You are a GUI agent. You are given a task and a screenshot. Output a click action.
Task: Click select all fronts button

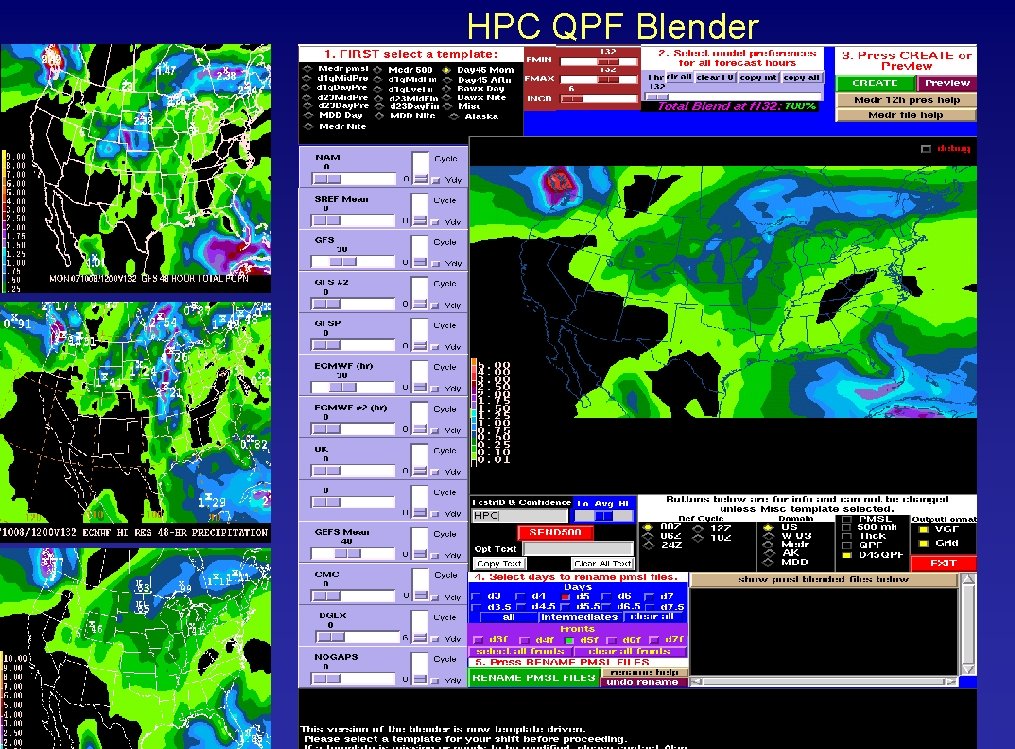[520, 651]
